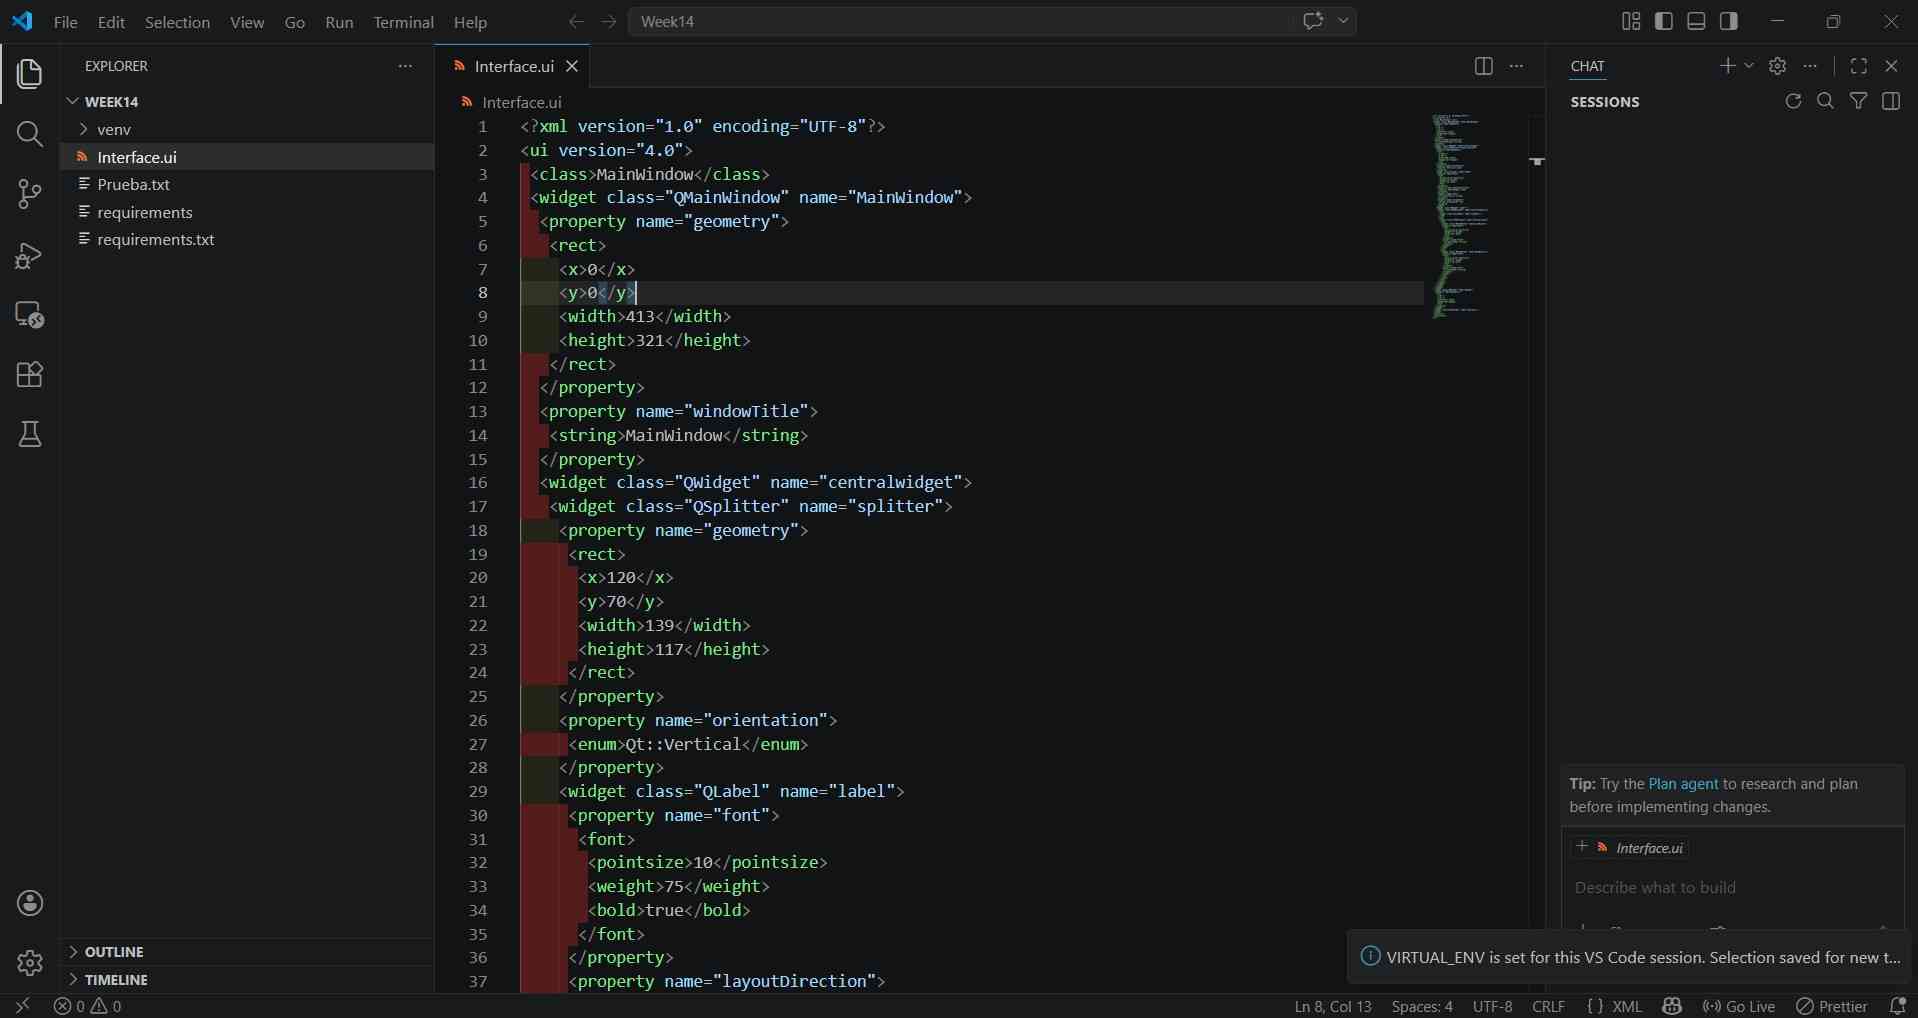Toggle sessions sidebar layout icon
The height and width of the screenshot is (1018, 1918).
point(1890,101)
